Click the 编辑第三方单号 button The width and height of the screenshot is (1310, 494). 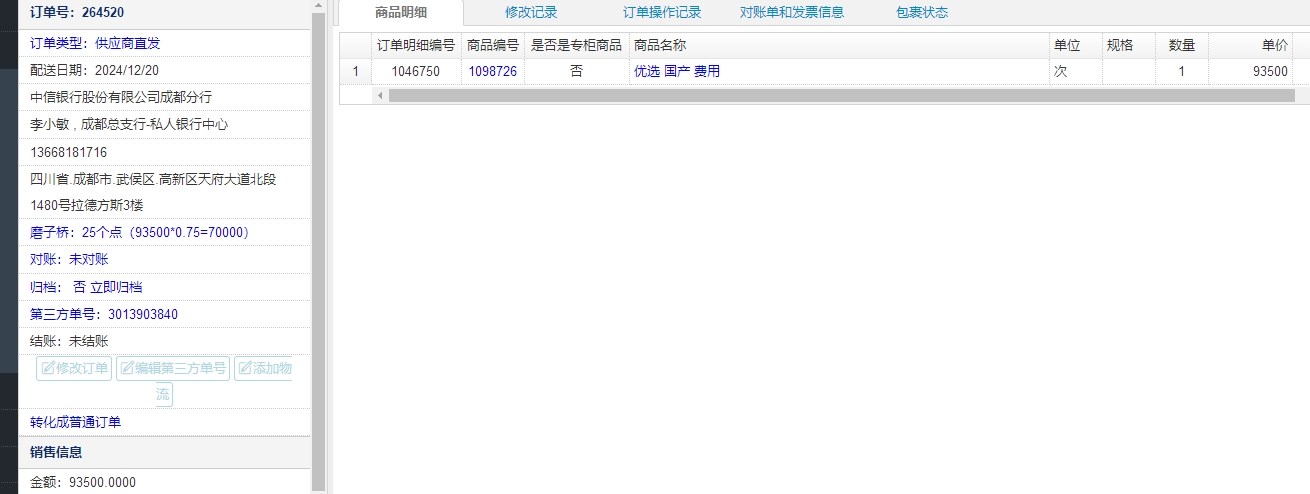(x=173, y=368)
